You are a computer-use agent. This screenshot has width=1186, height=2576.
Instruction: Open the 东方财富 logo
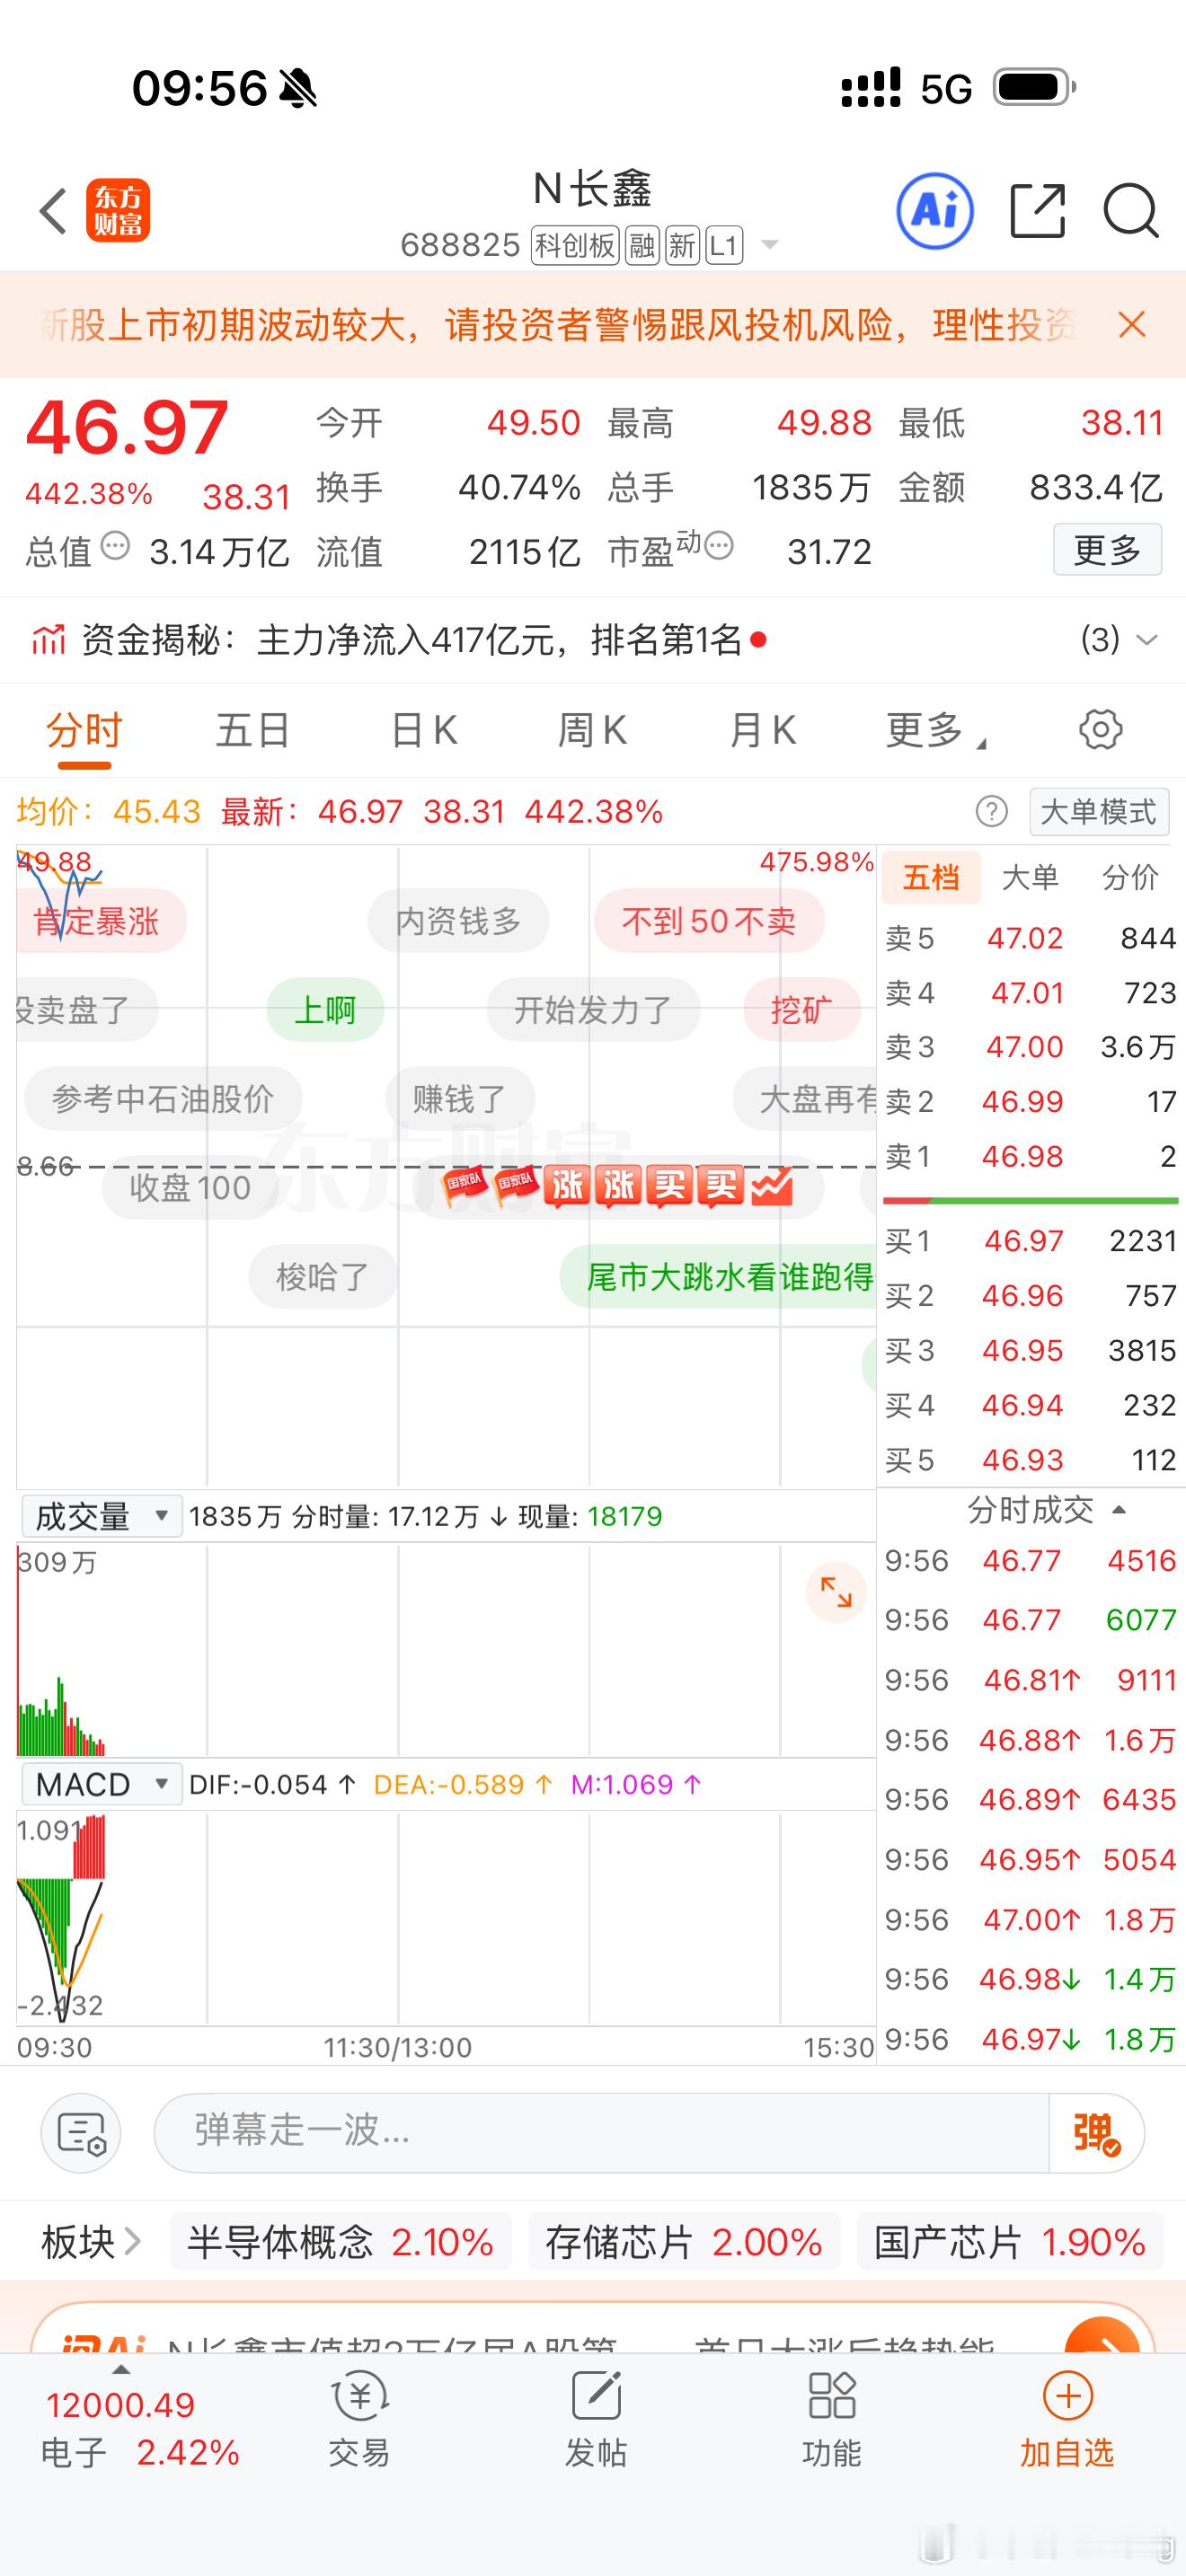coord(118,211)
